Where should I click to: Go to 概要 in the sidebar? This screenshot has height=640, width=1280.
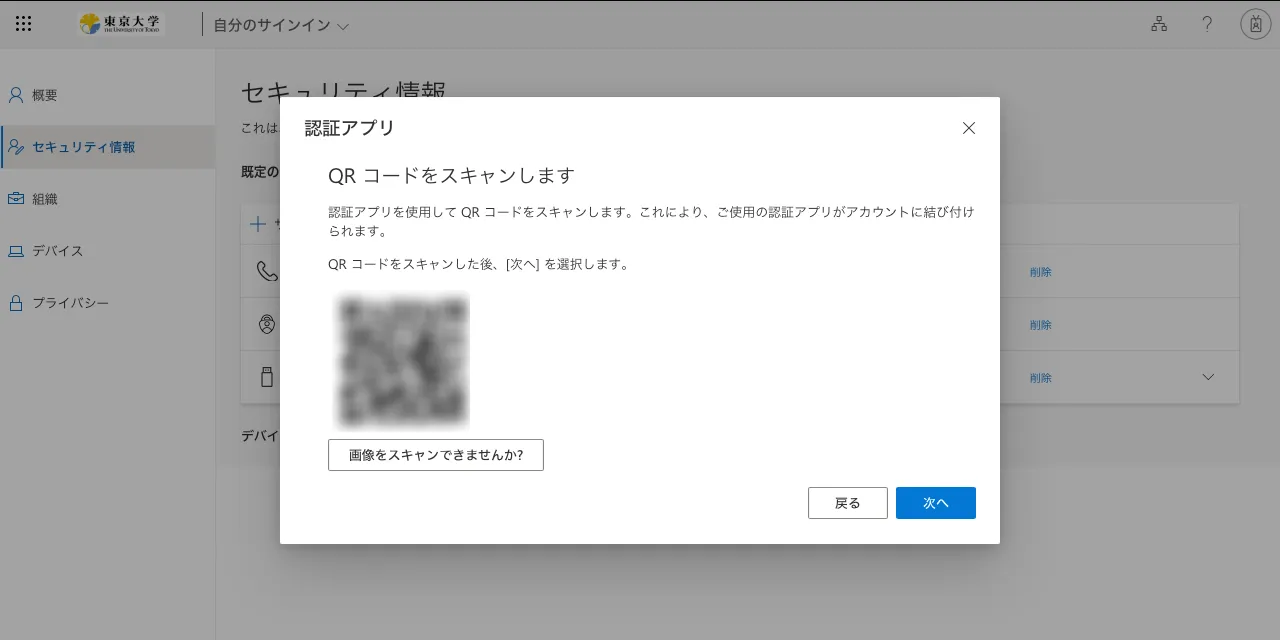45,95
